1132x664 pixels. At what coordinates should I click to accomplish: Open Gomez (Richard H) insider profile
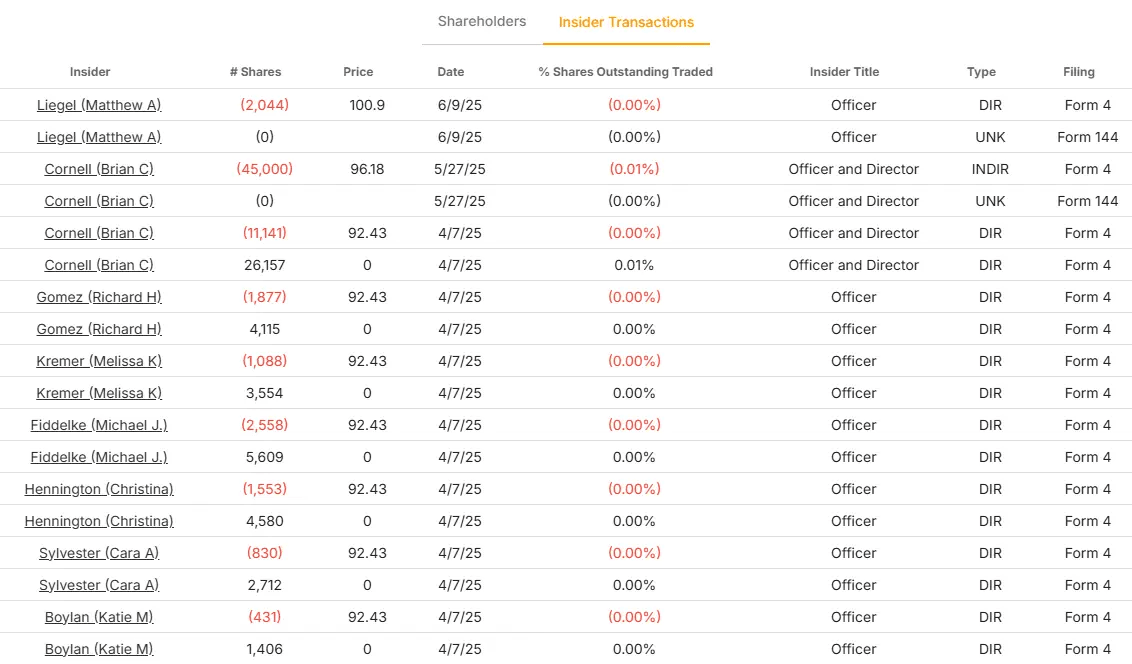(98, 297)
